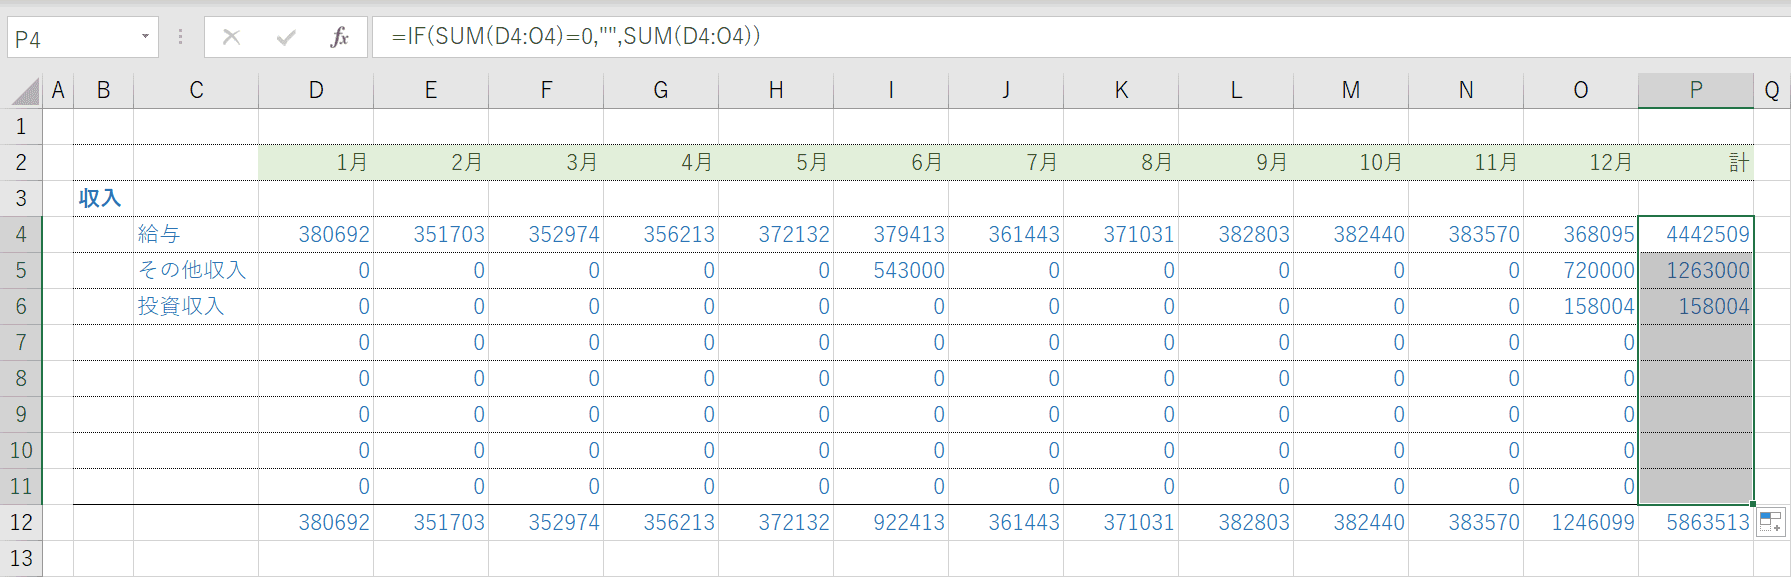1791x577 pixels.
Task: Select row 1 header
Action: pyautogui.click(x=21, y=127)
